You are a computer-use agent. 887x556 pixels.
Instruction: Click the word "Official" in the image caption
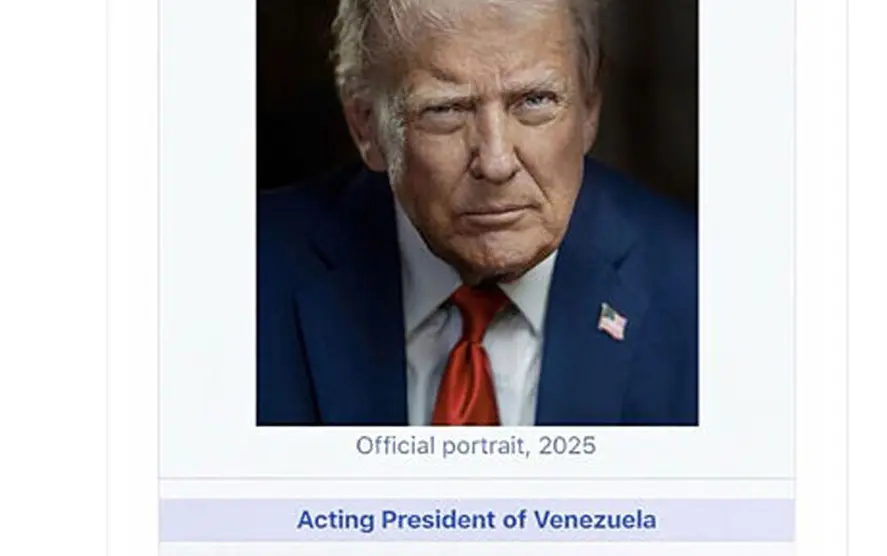[395, 446]
